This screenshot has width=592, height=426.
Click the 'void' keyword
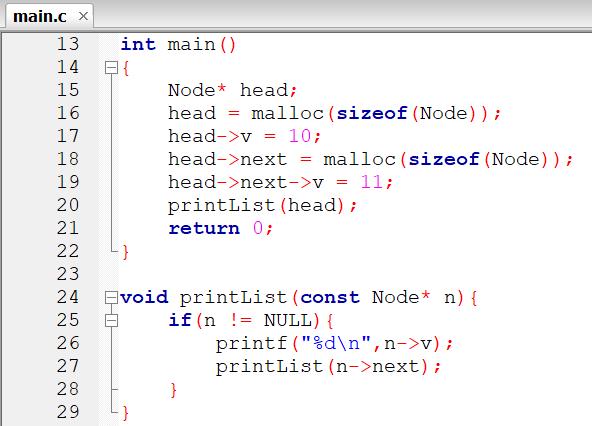(x=144, y=297)
